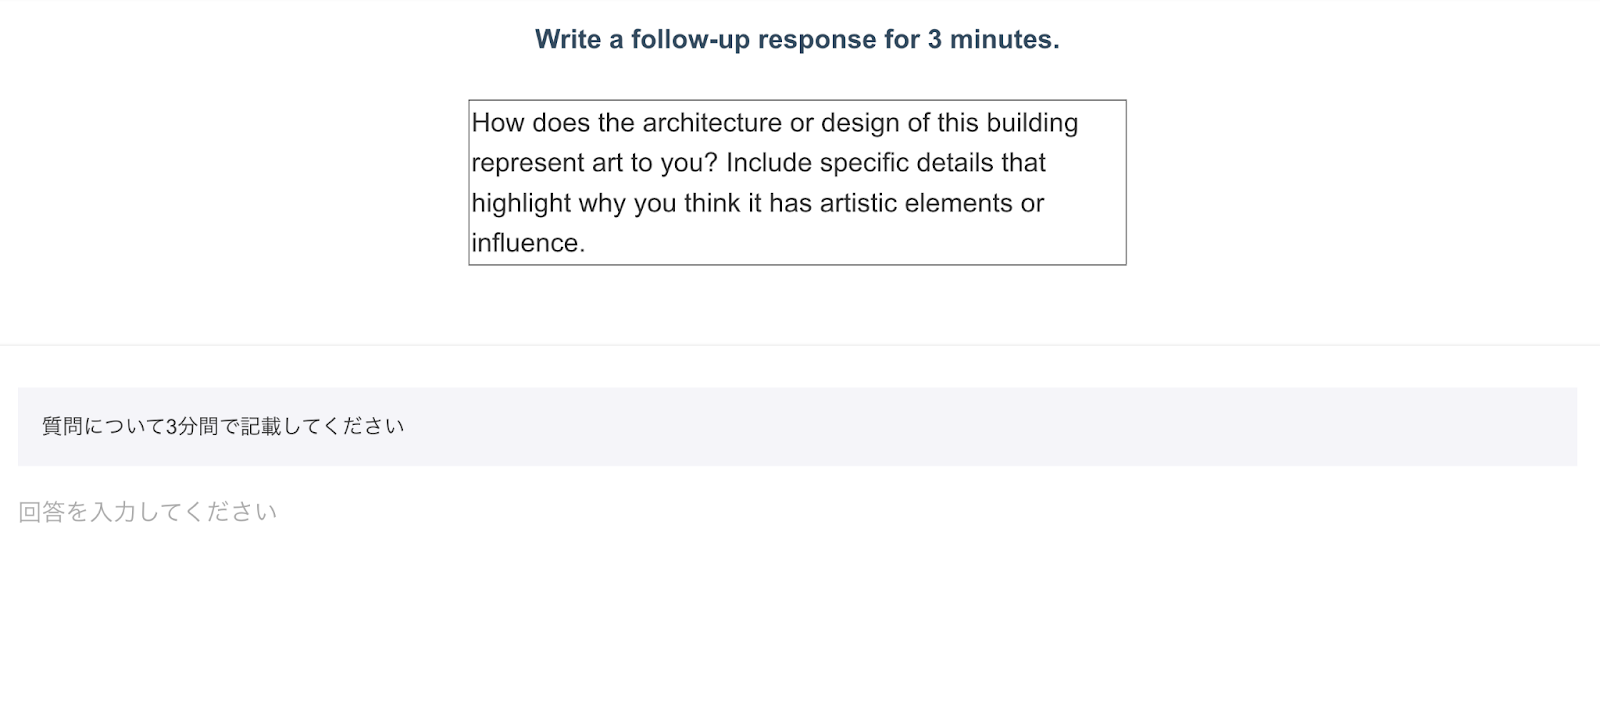
Task: Click "specific details" in the question text
Action: click(x=910, y=163)
